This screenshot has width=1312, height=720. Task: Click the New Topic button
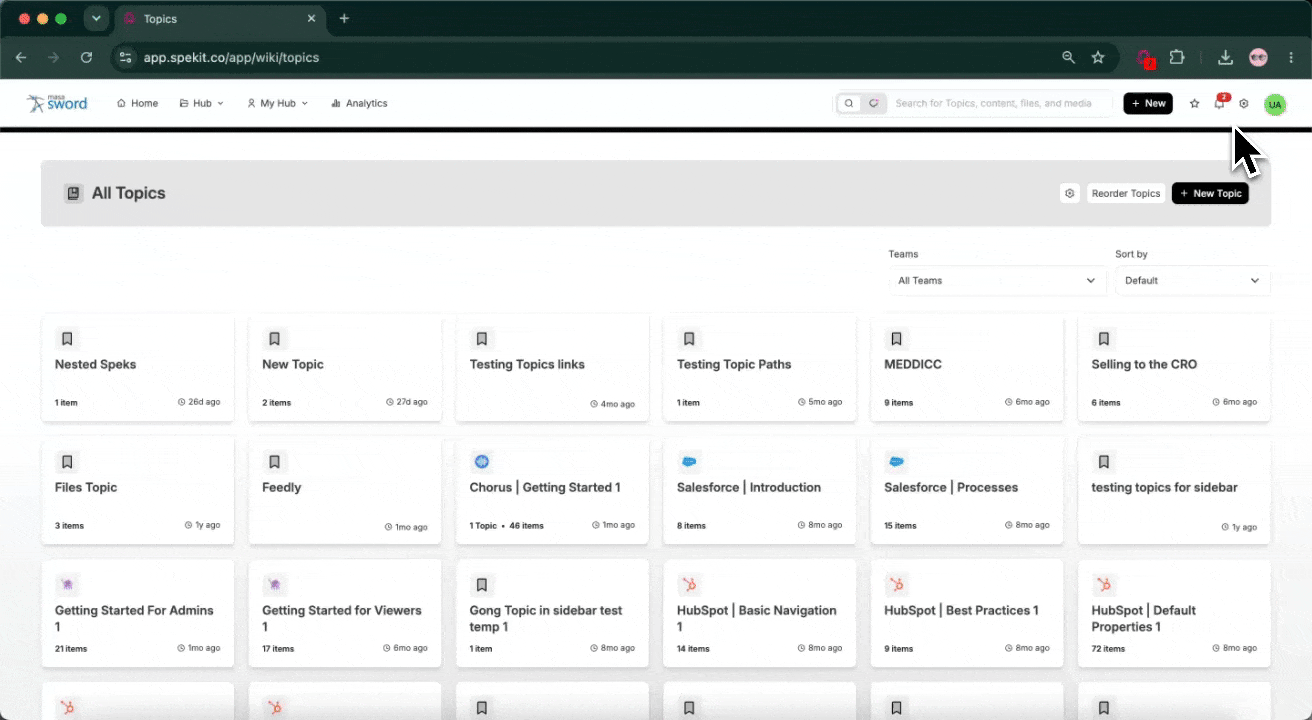coord(1210,193)
